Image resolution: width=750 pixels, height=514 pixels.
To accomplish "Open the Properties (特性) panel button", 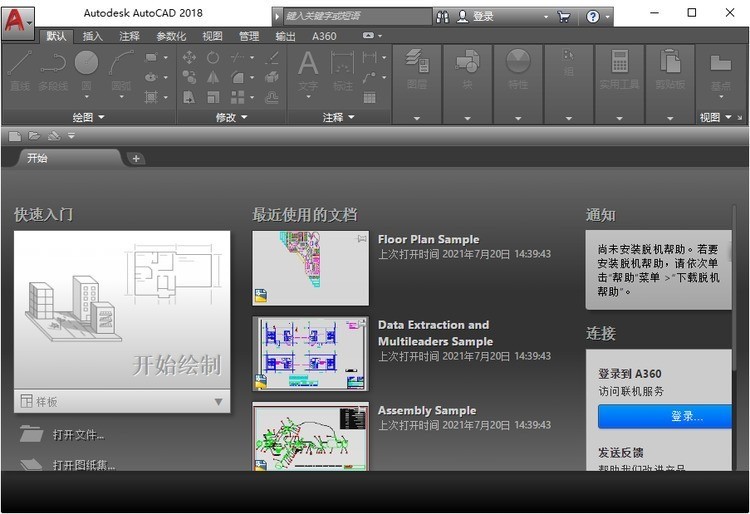I will pos(518,69).
